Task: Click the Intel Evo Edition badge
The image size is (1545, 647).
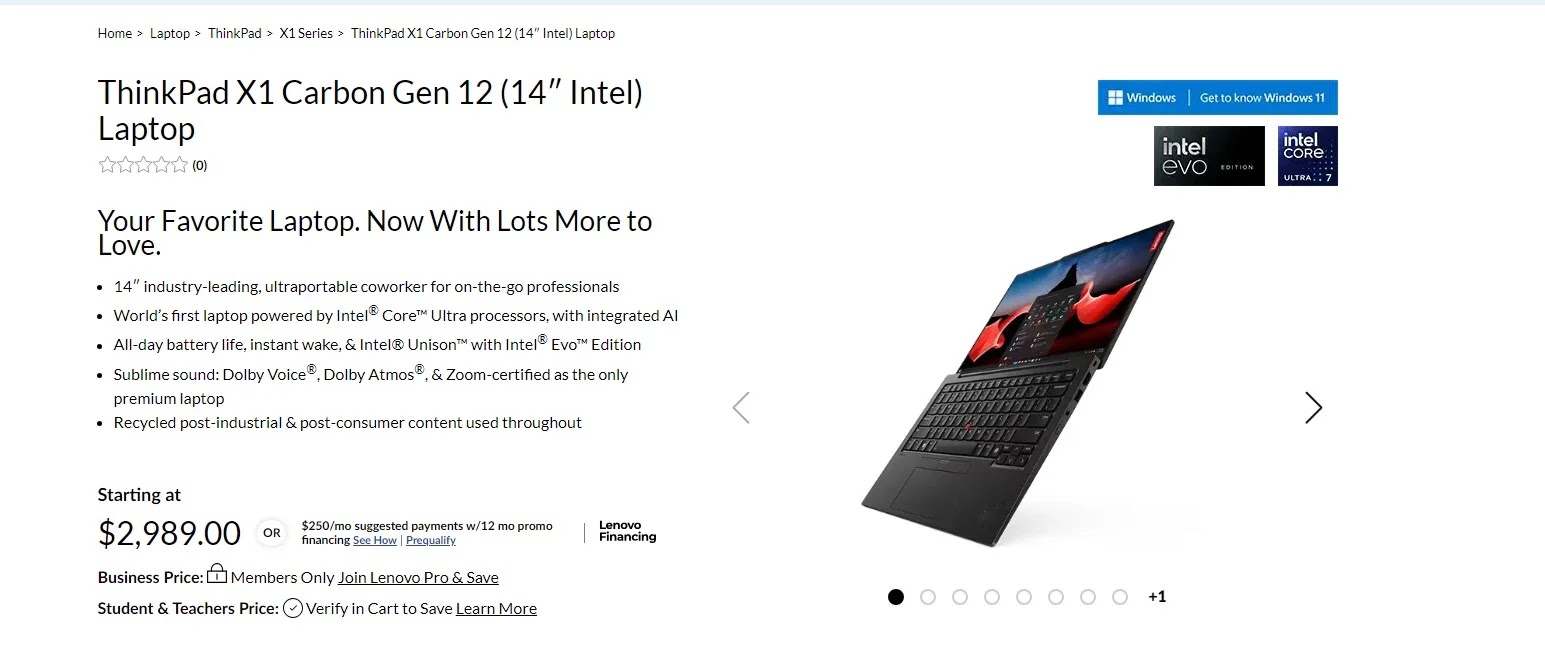Action: 1209,156
